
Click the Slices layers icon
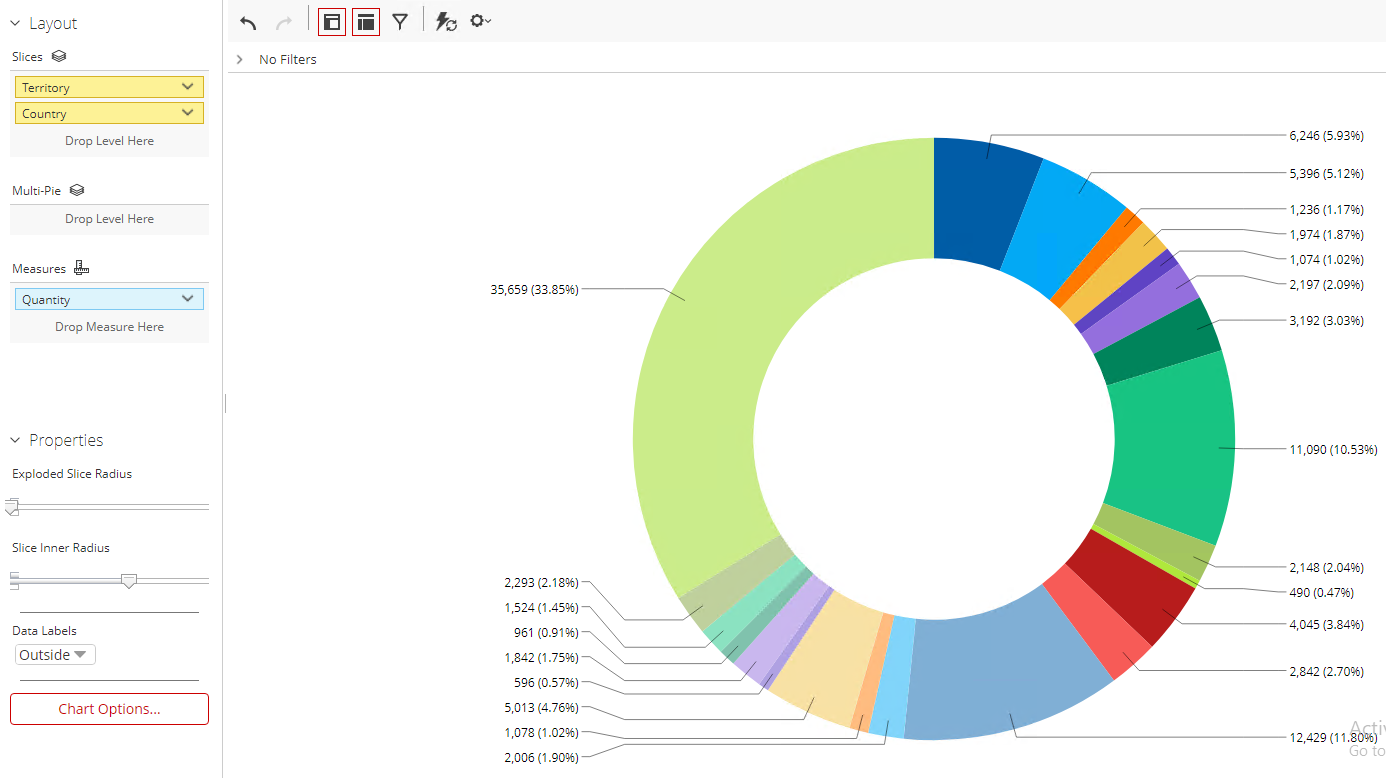[59, 57]
